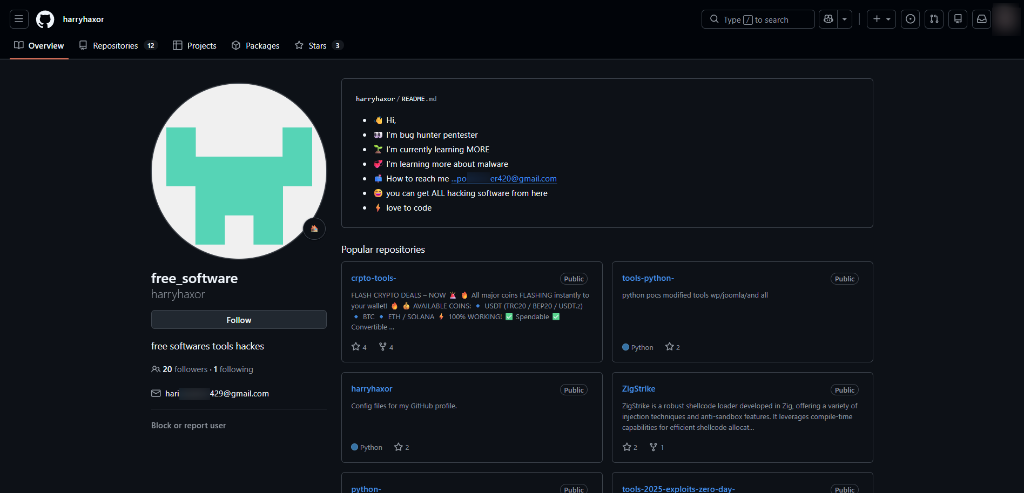The width and height of the screenshot is (1024, 493).
Task: Click the star count on ZigStrike
Action: pyautogui.click(x=630, y=448)
